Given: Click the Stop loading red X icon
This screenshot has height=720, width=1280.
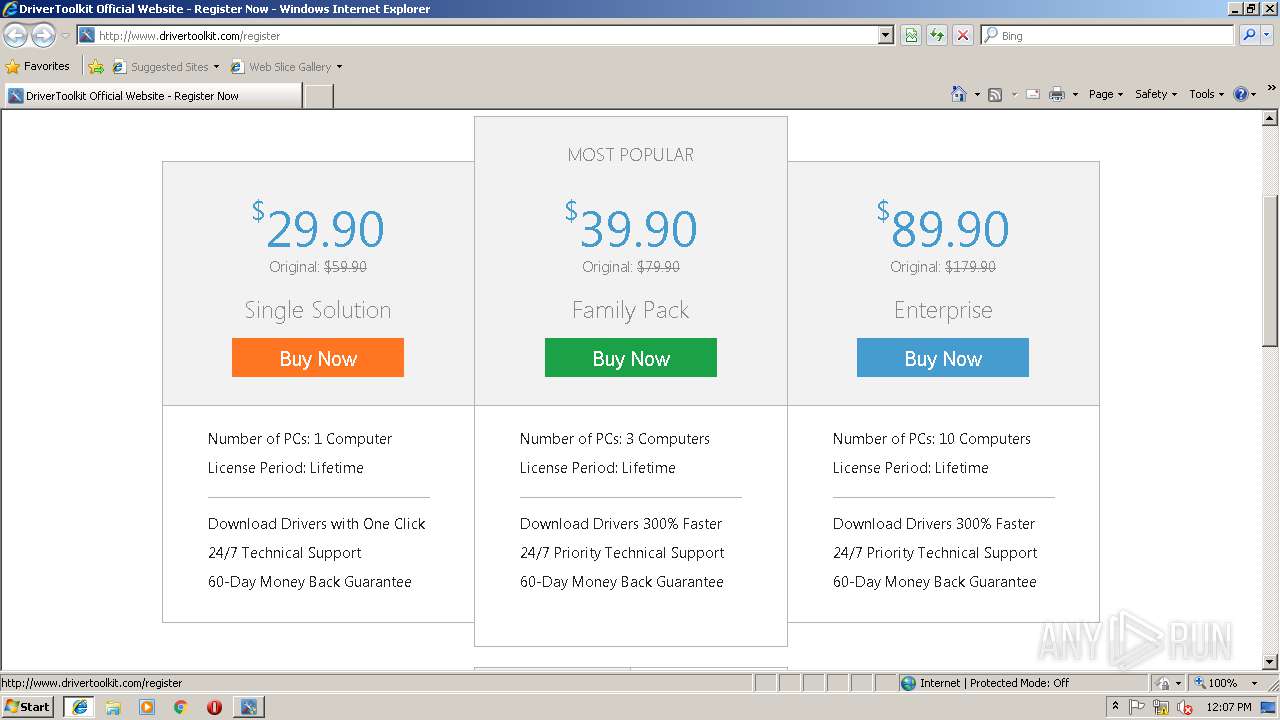Looking at the screenshot, I should click(x=962, y=35).
